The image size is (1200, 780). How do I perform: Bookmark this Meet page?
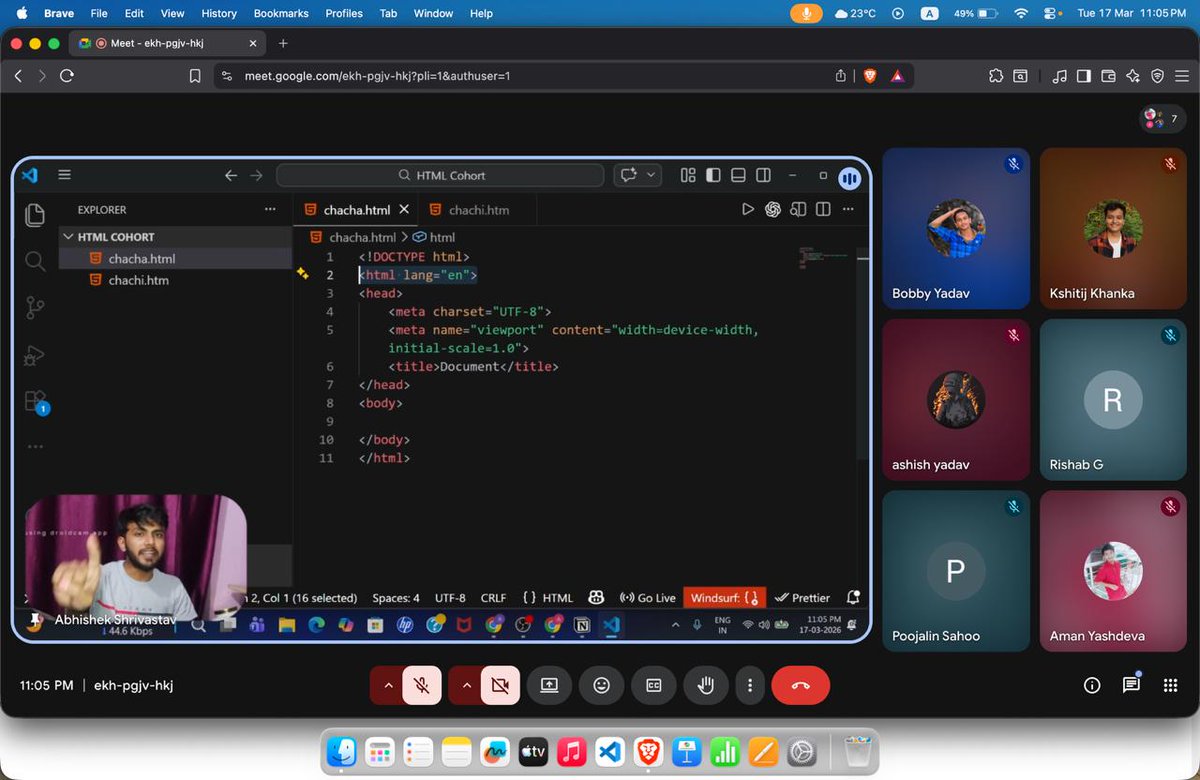[195, 76]
